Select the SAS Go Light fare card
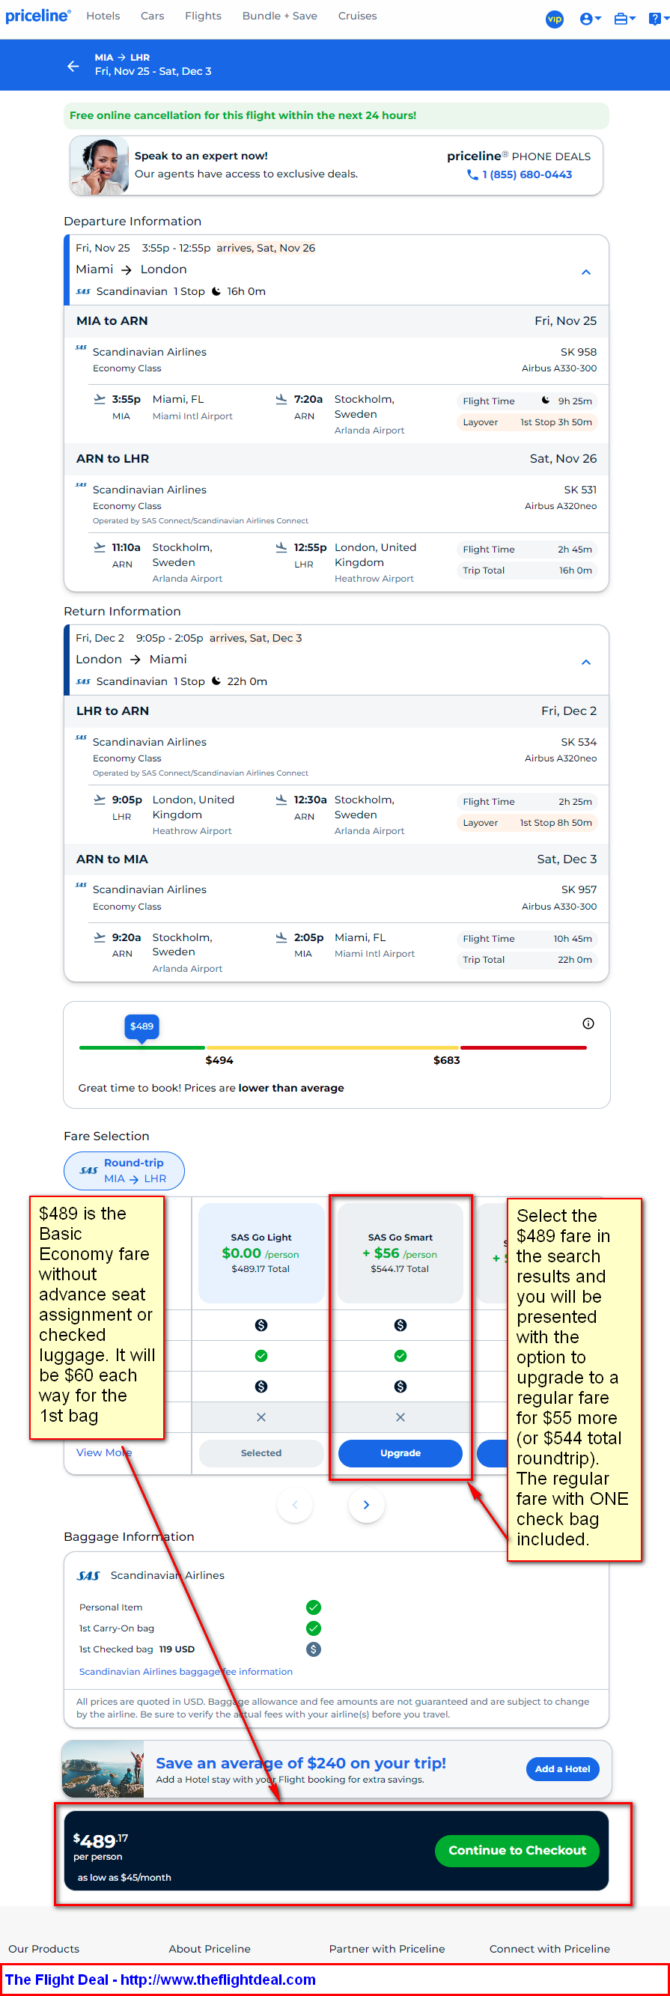The height and width of the screenshot is (1996, 670). point(260,1253)
